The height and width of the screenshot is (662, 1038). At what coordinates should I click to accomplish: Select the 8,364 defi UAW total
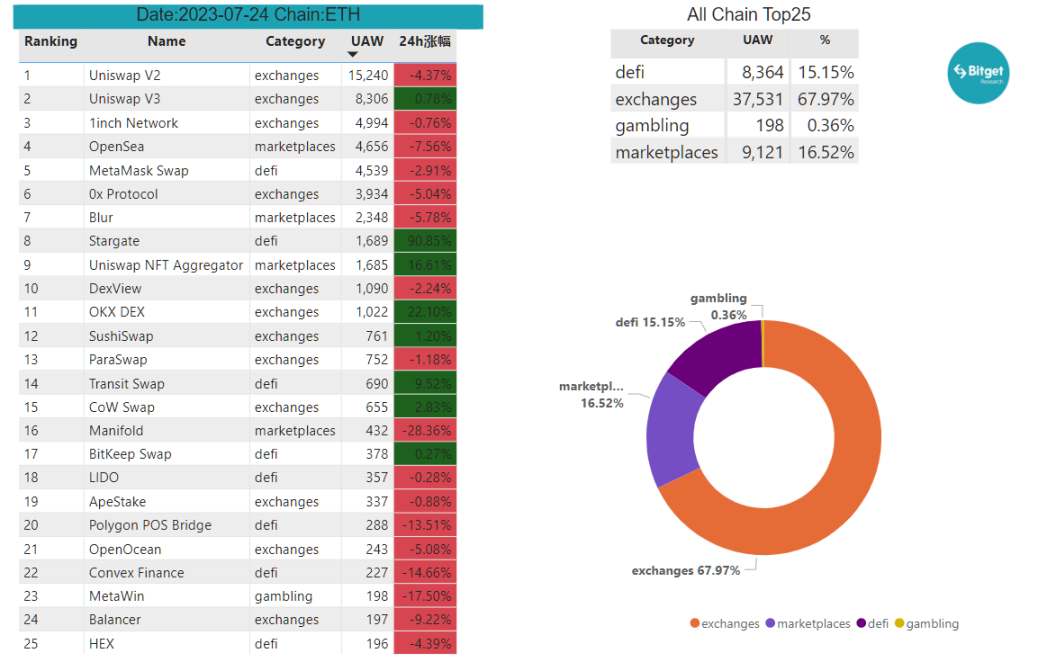click(x=763, y=72)
